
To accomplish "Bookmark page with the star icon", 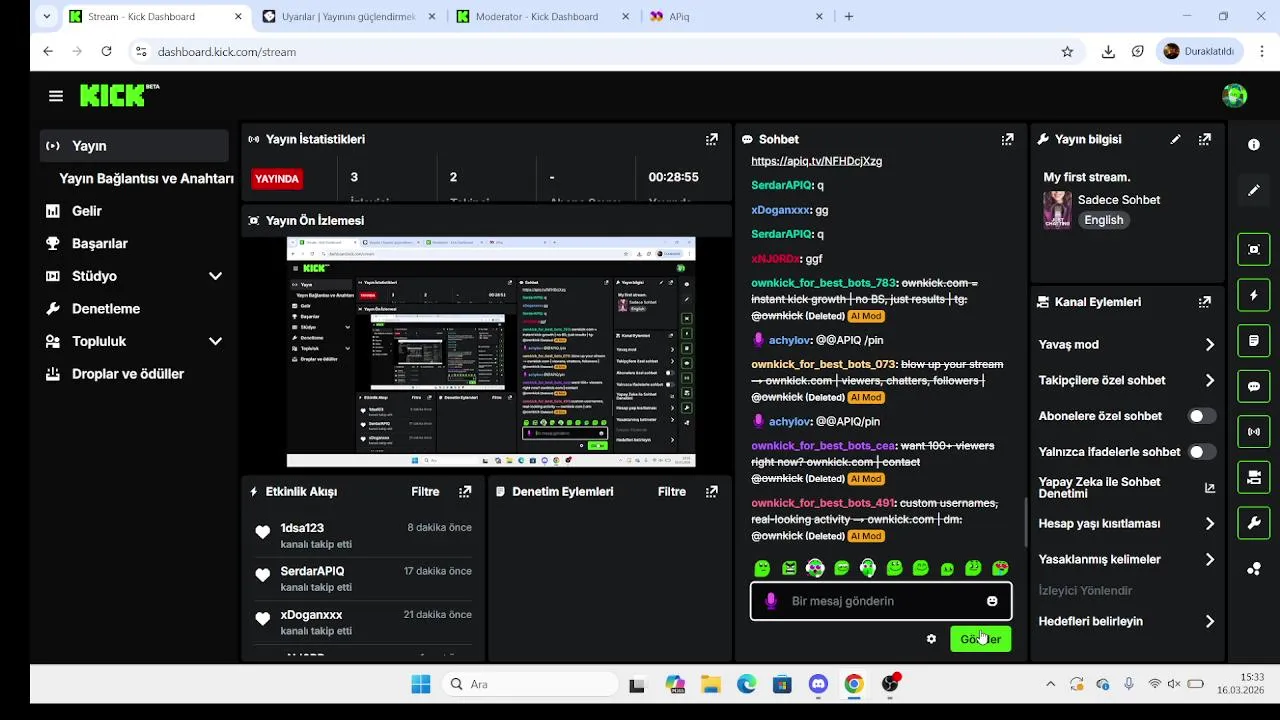I will (x=1067, y=51).
